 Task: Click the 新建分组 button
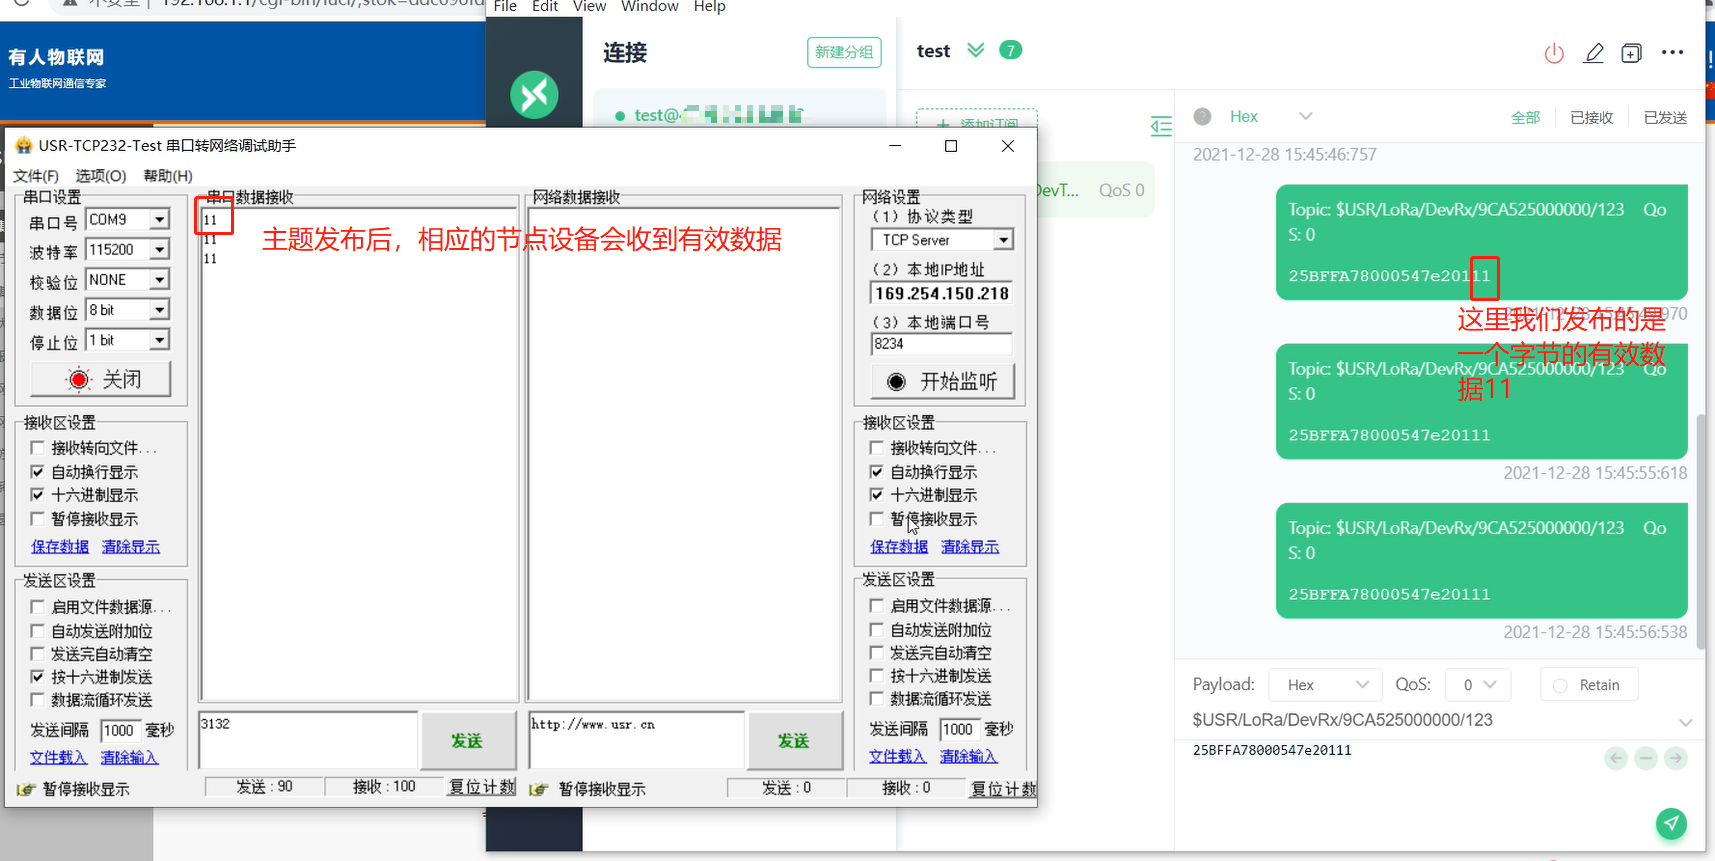[843, 52]
